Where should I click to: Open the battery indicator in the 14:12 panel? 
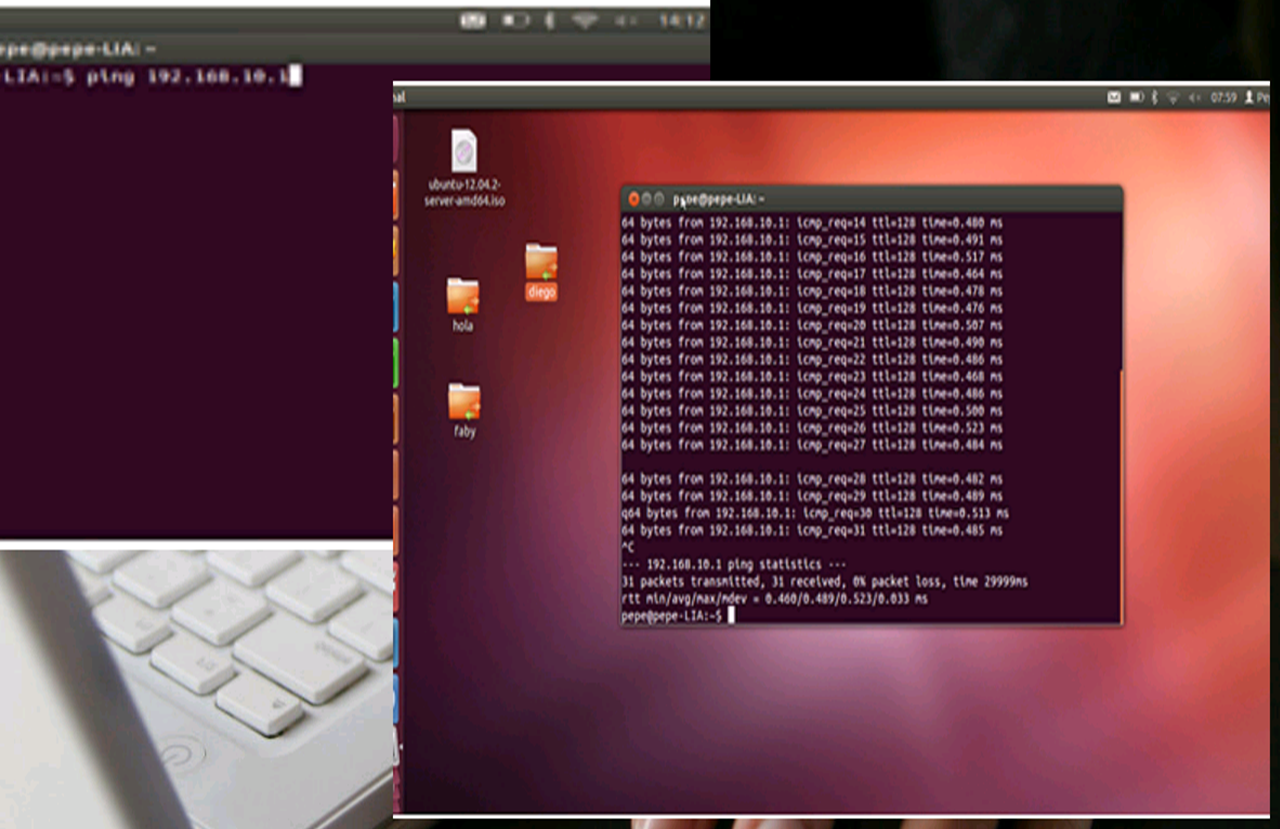tap(516, 20)
